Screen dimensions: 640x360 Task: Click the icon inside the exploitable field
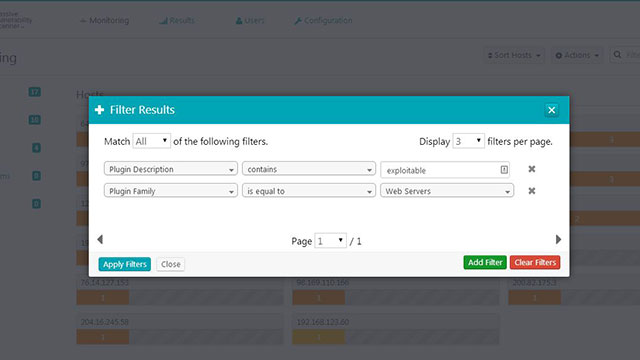pyautogui.click(x=504, y=169)
